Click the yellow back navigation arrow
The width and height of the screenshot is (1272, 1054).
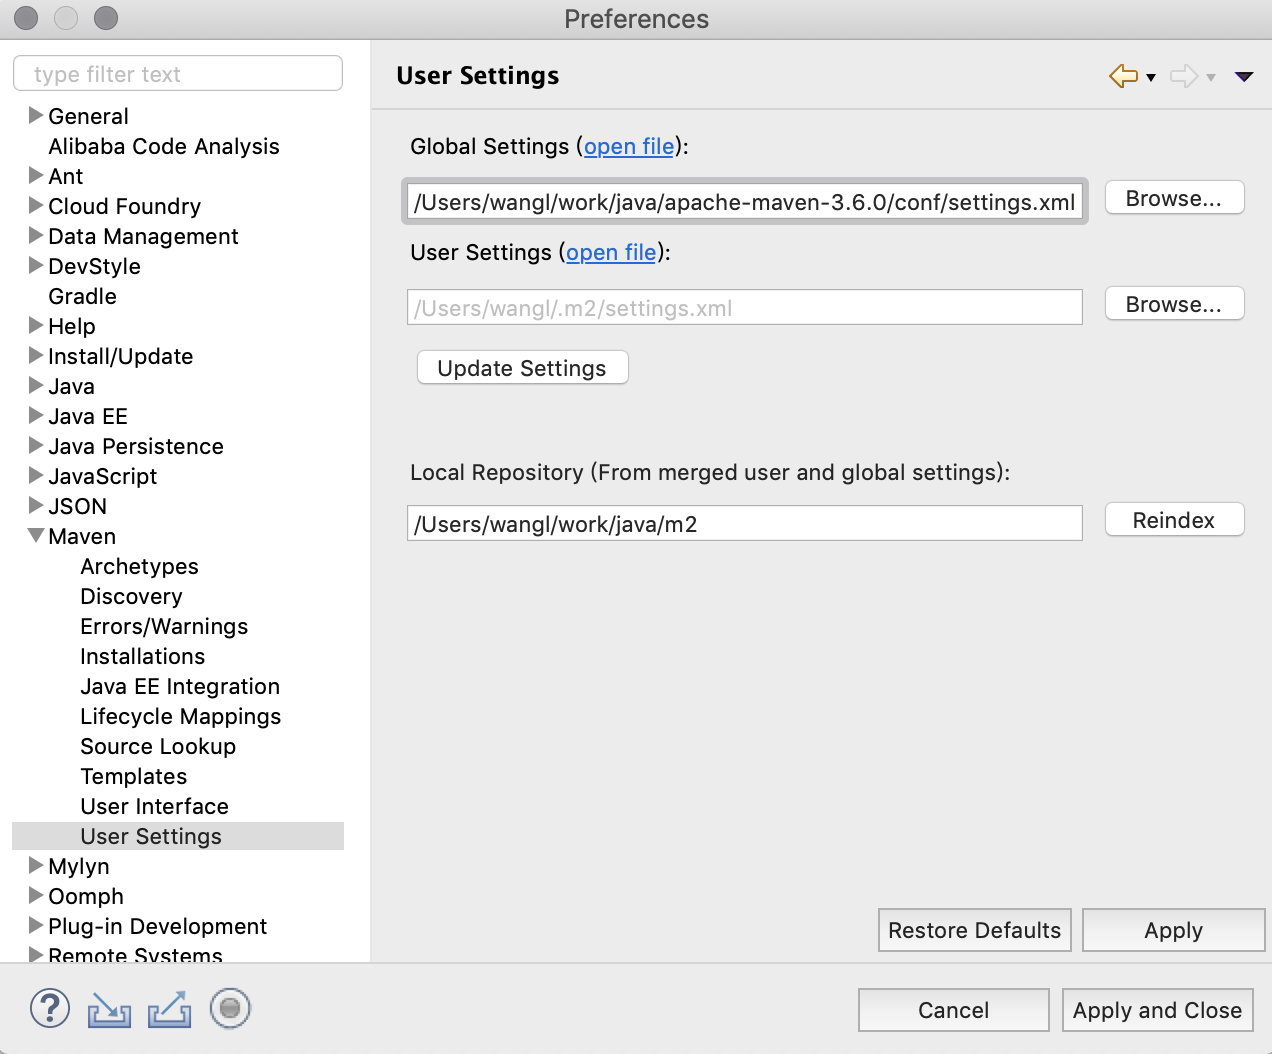pos(1123,76)
